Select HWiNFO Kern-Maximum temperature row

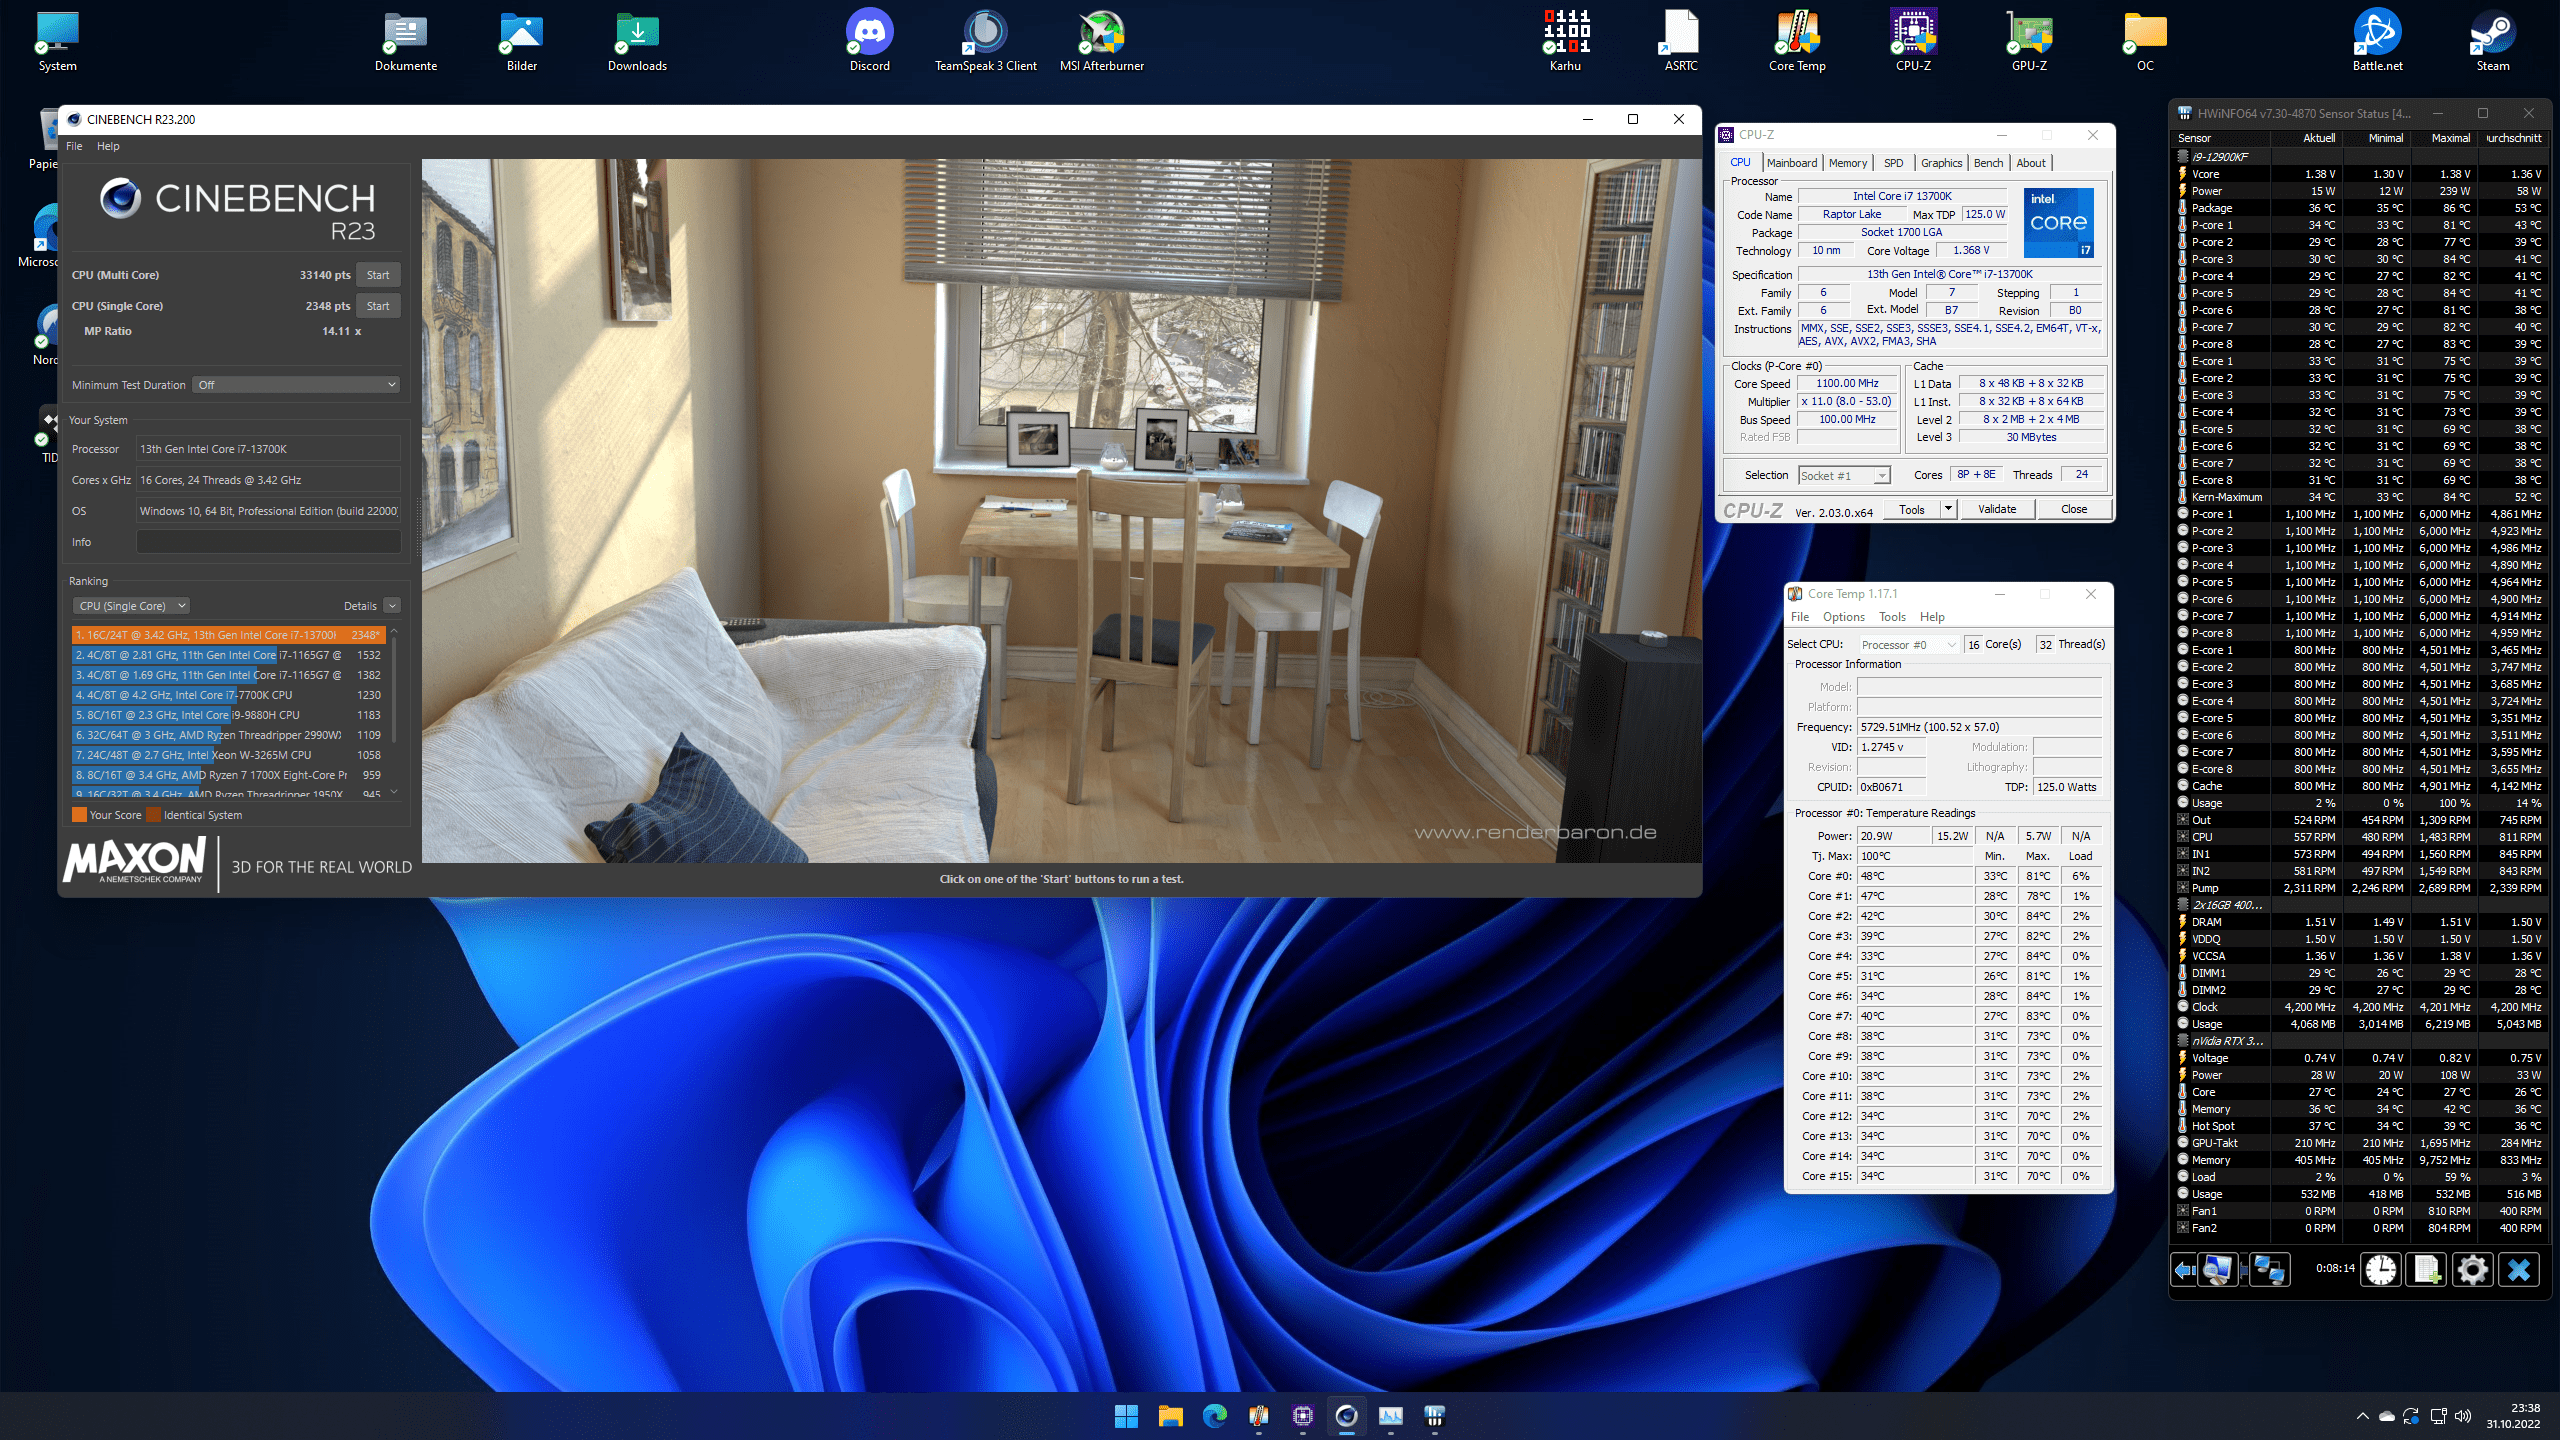2359,497
